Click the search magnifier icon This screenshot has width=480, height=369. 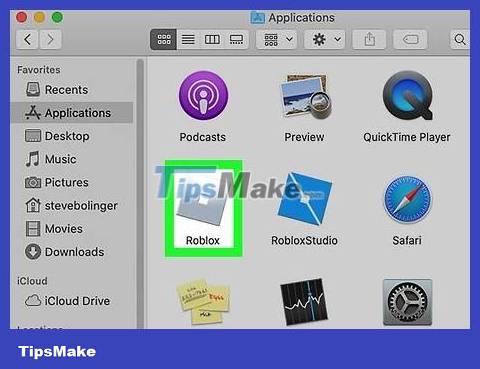point(460,40)
